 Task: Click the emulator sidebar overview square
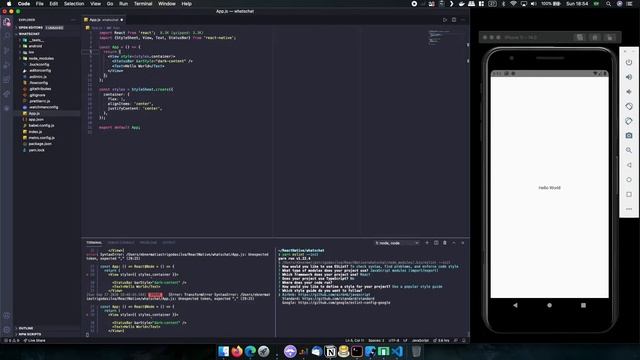click(x=629, y=194)
